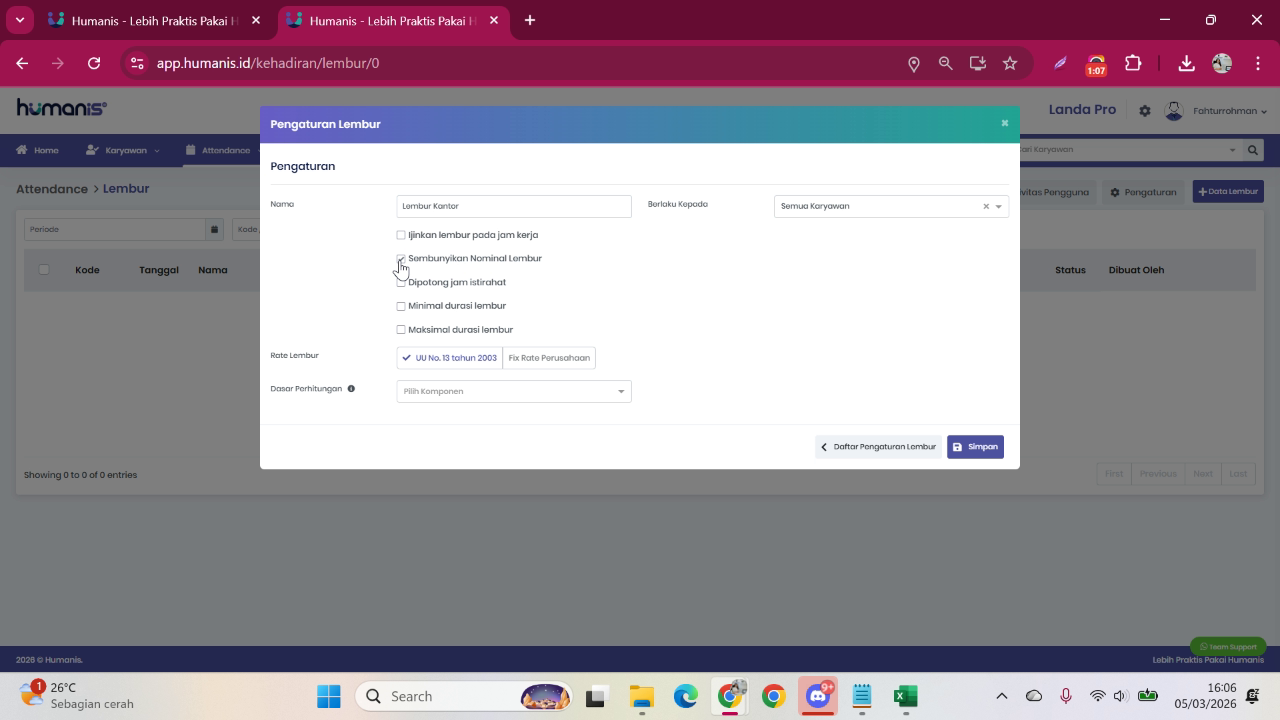
Task: Open Microsoft Edge from taskbar
Action: 685,696
